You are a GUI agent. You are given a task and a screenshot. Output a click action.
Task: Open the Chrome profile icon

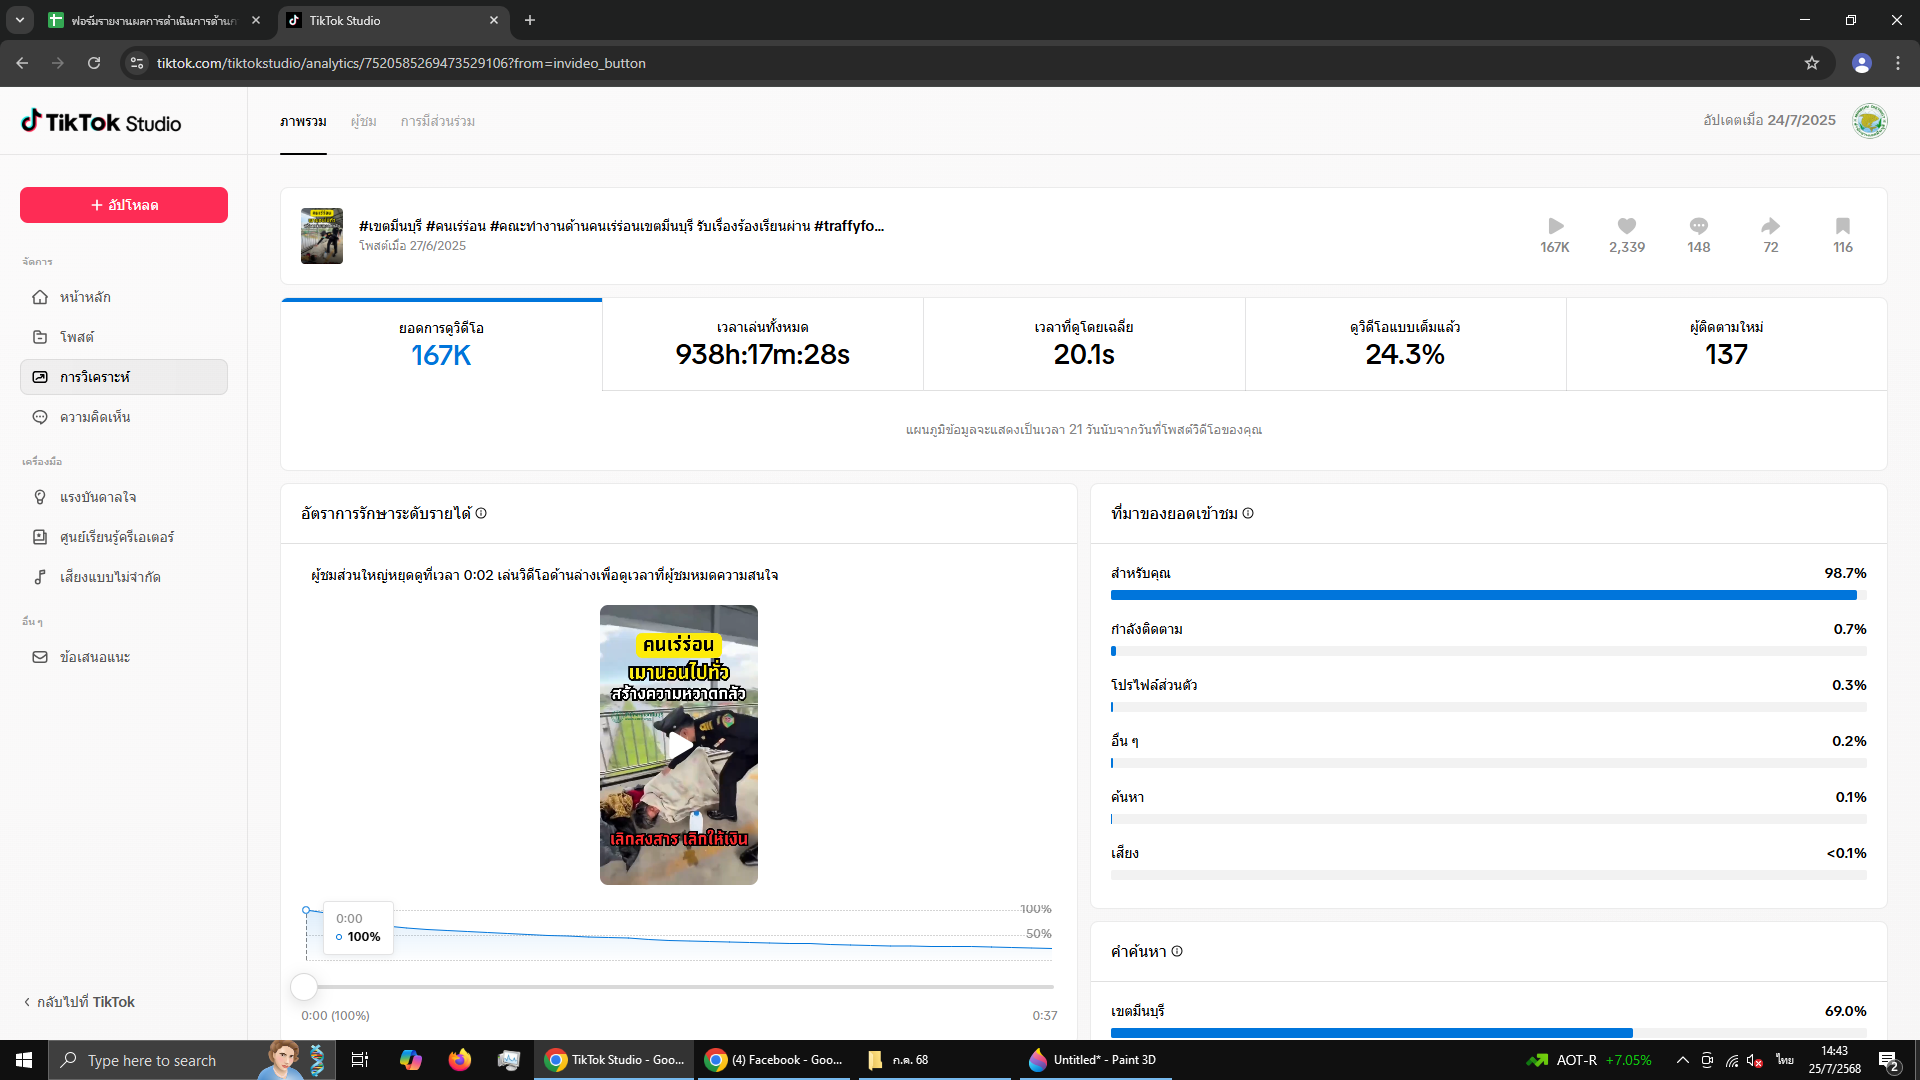click(1861, 63)
